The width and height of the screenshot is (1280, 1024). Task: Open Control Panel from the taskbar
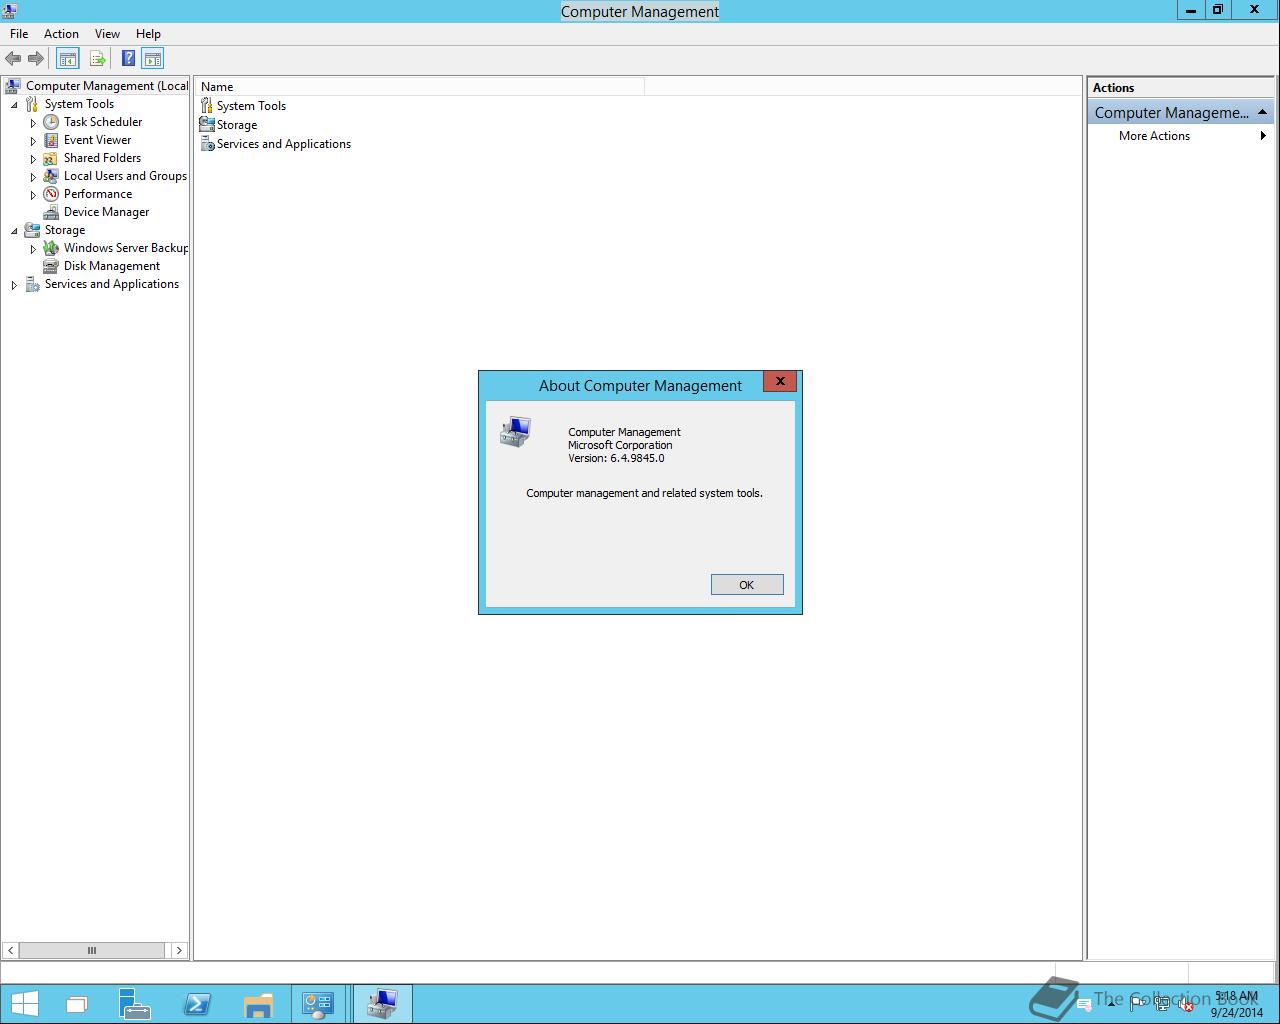[x=319, y=1004]
